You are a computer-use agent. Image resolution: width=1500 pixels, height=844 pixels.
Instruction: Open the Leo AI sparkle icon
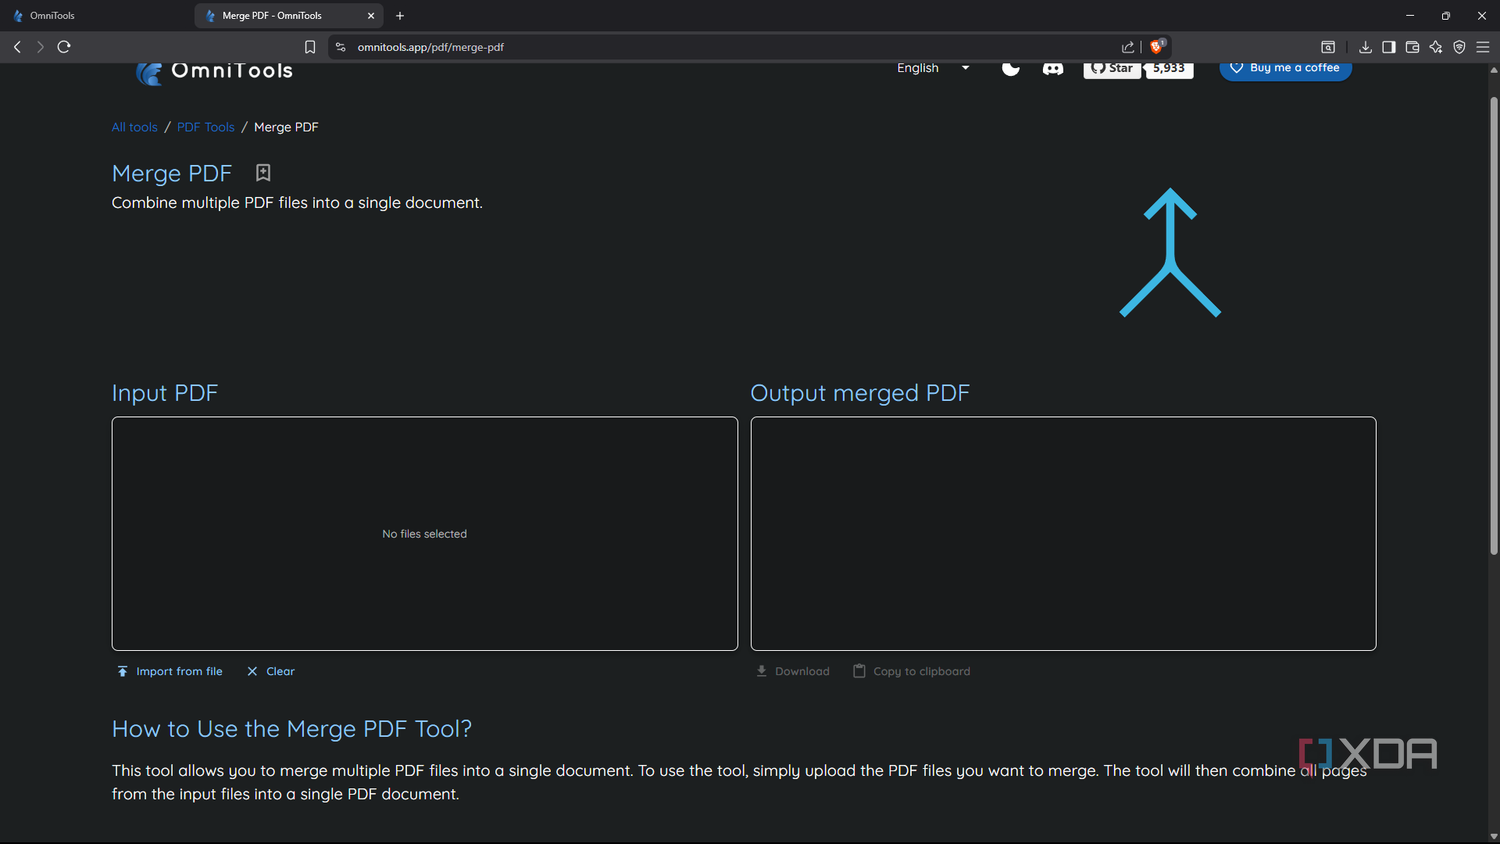(x=1436, y=47)
